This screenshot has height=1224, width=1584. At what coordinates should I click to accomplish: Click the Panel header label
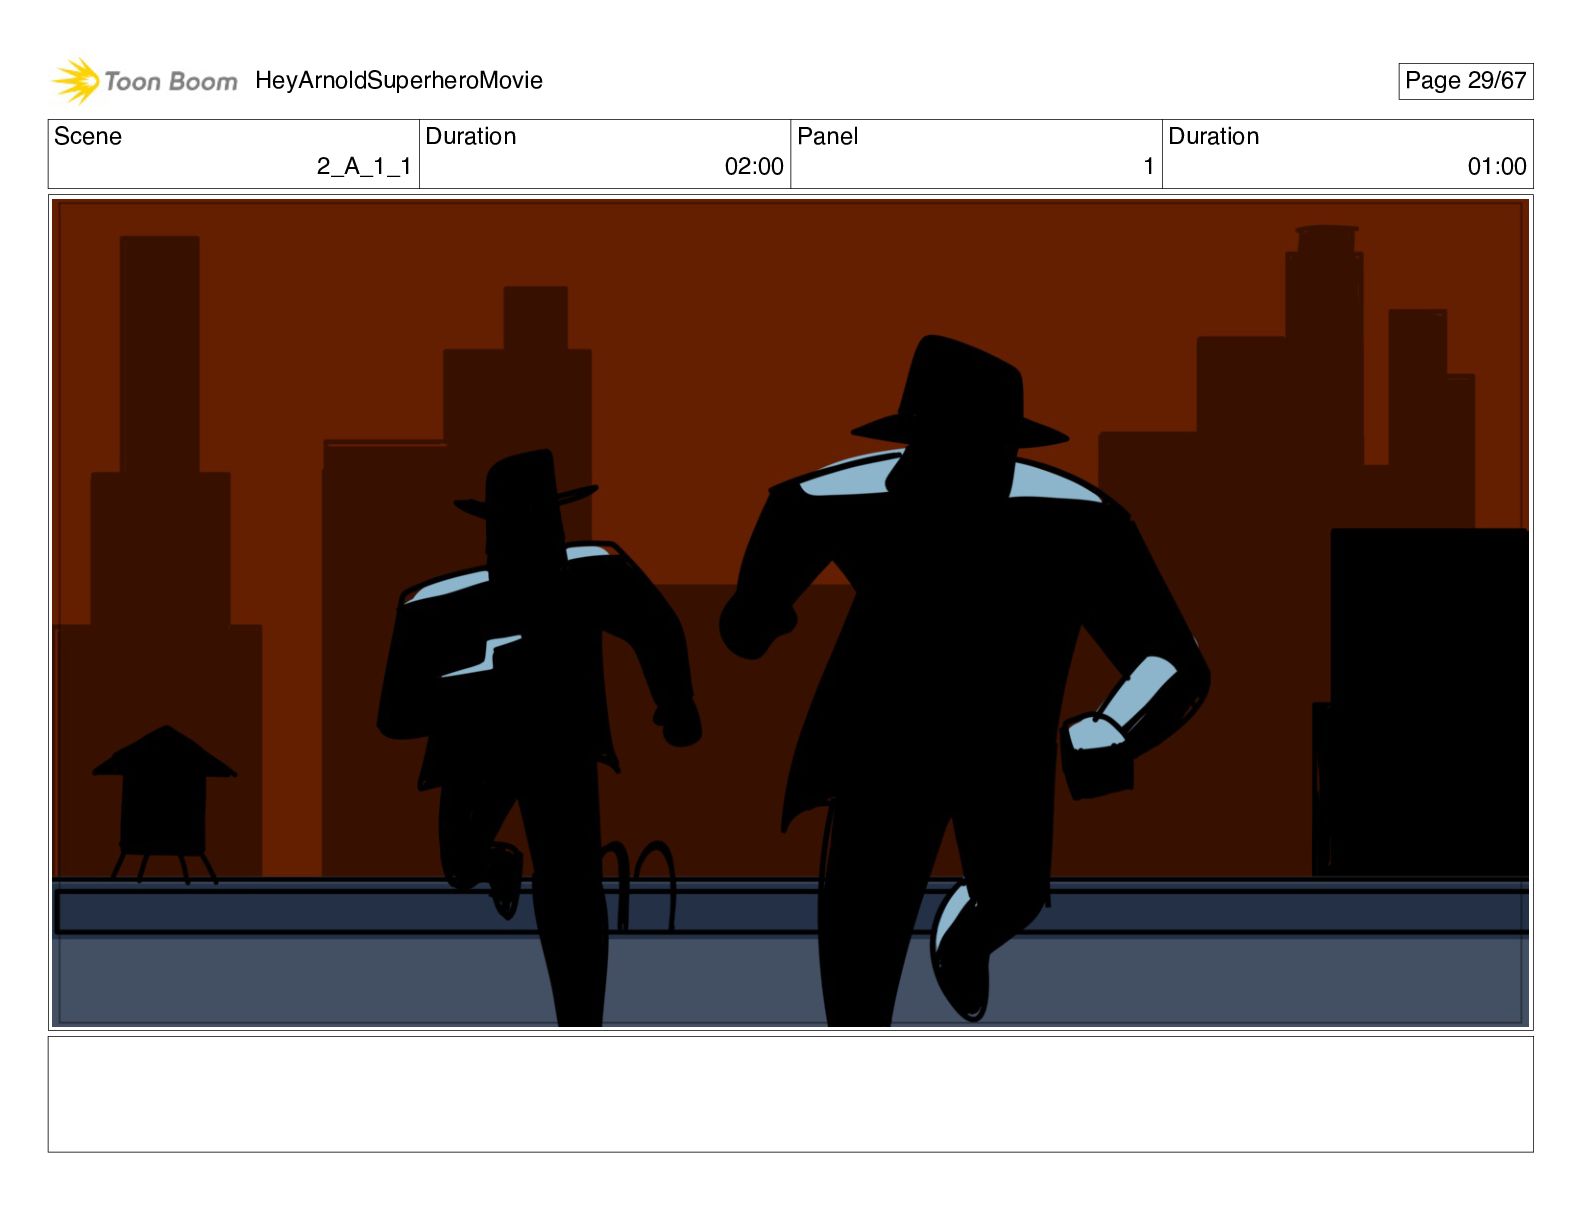(828, 136)
